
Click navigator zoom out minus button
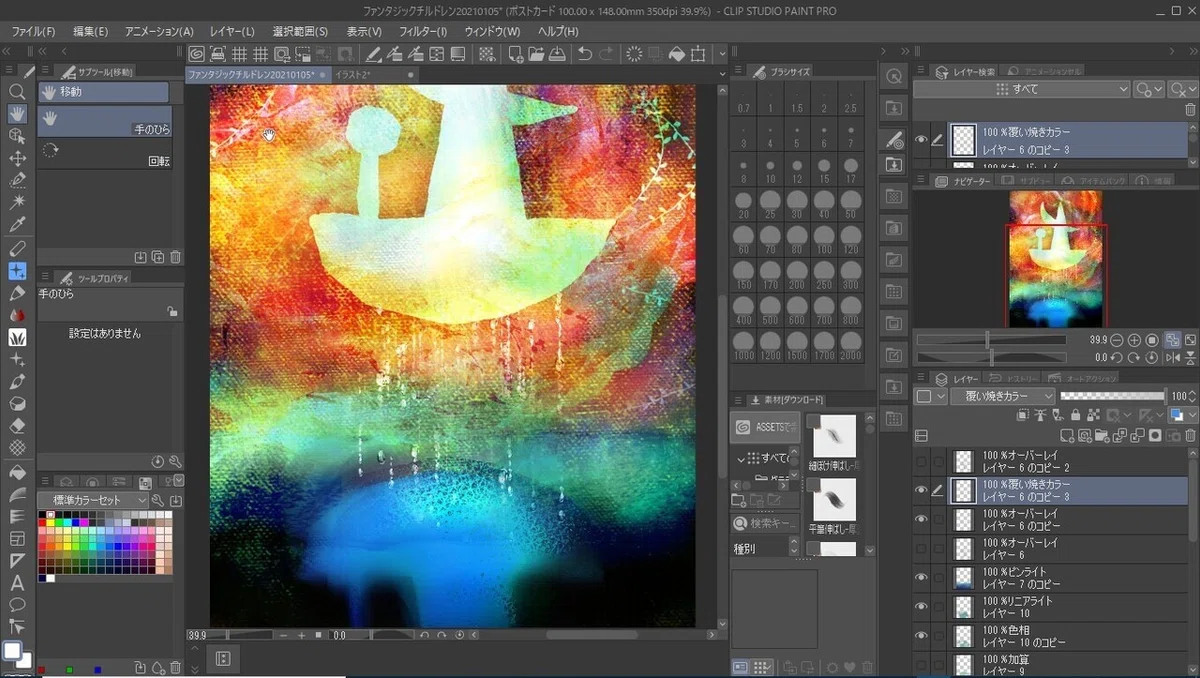coord(1116,340)
